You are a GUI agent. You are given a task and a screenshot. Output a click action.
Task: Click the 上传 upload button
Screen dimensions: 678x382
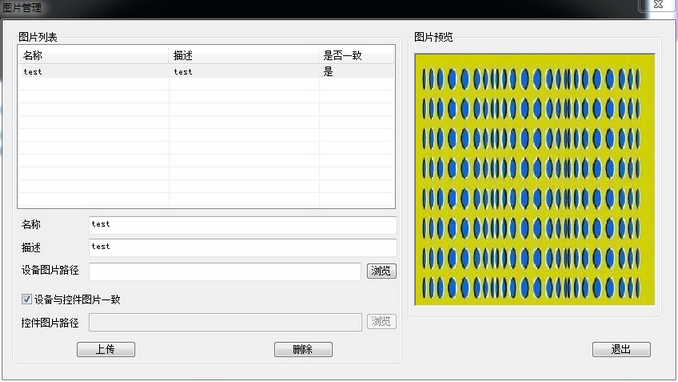pyautogui.click(x=106, y=350)
